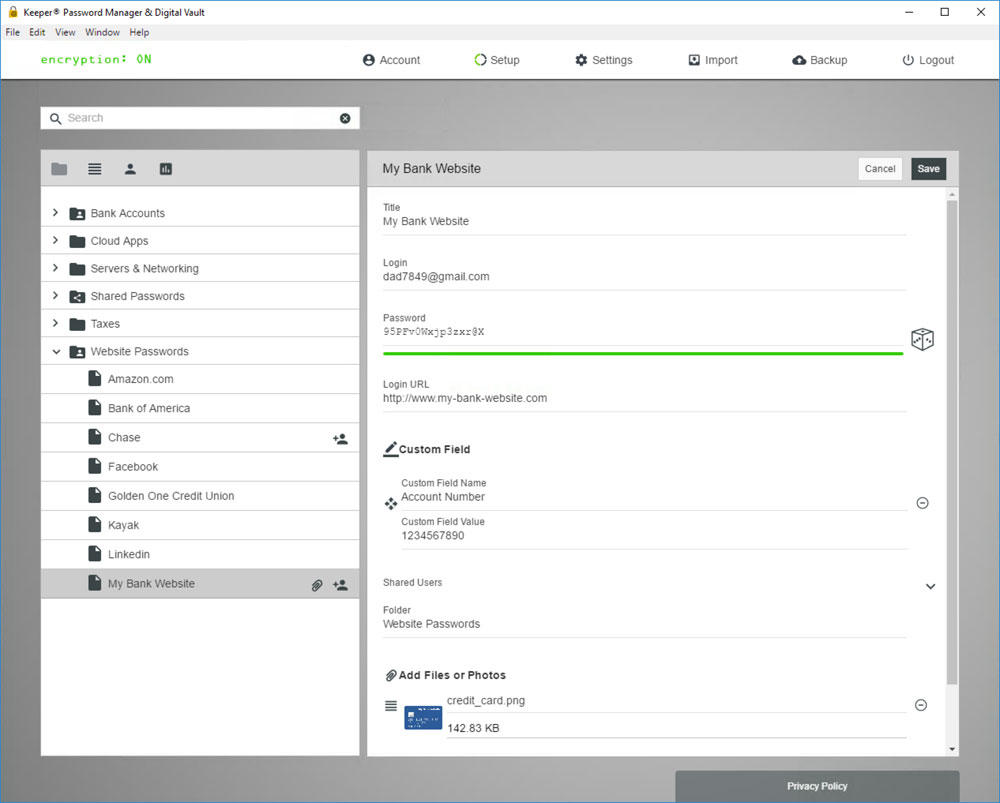Click Import in the top bar
Viewport: 1000px width, 803px height.
tap(713, 60)
